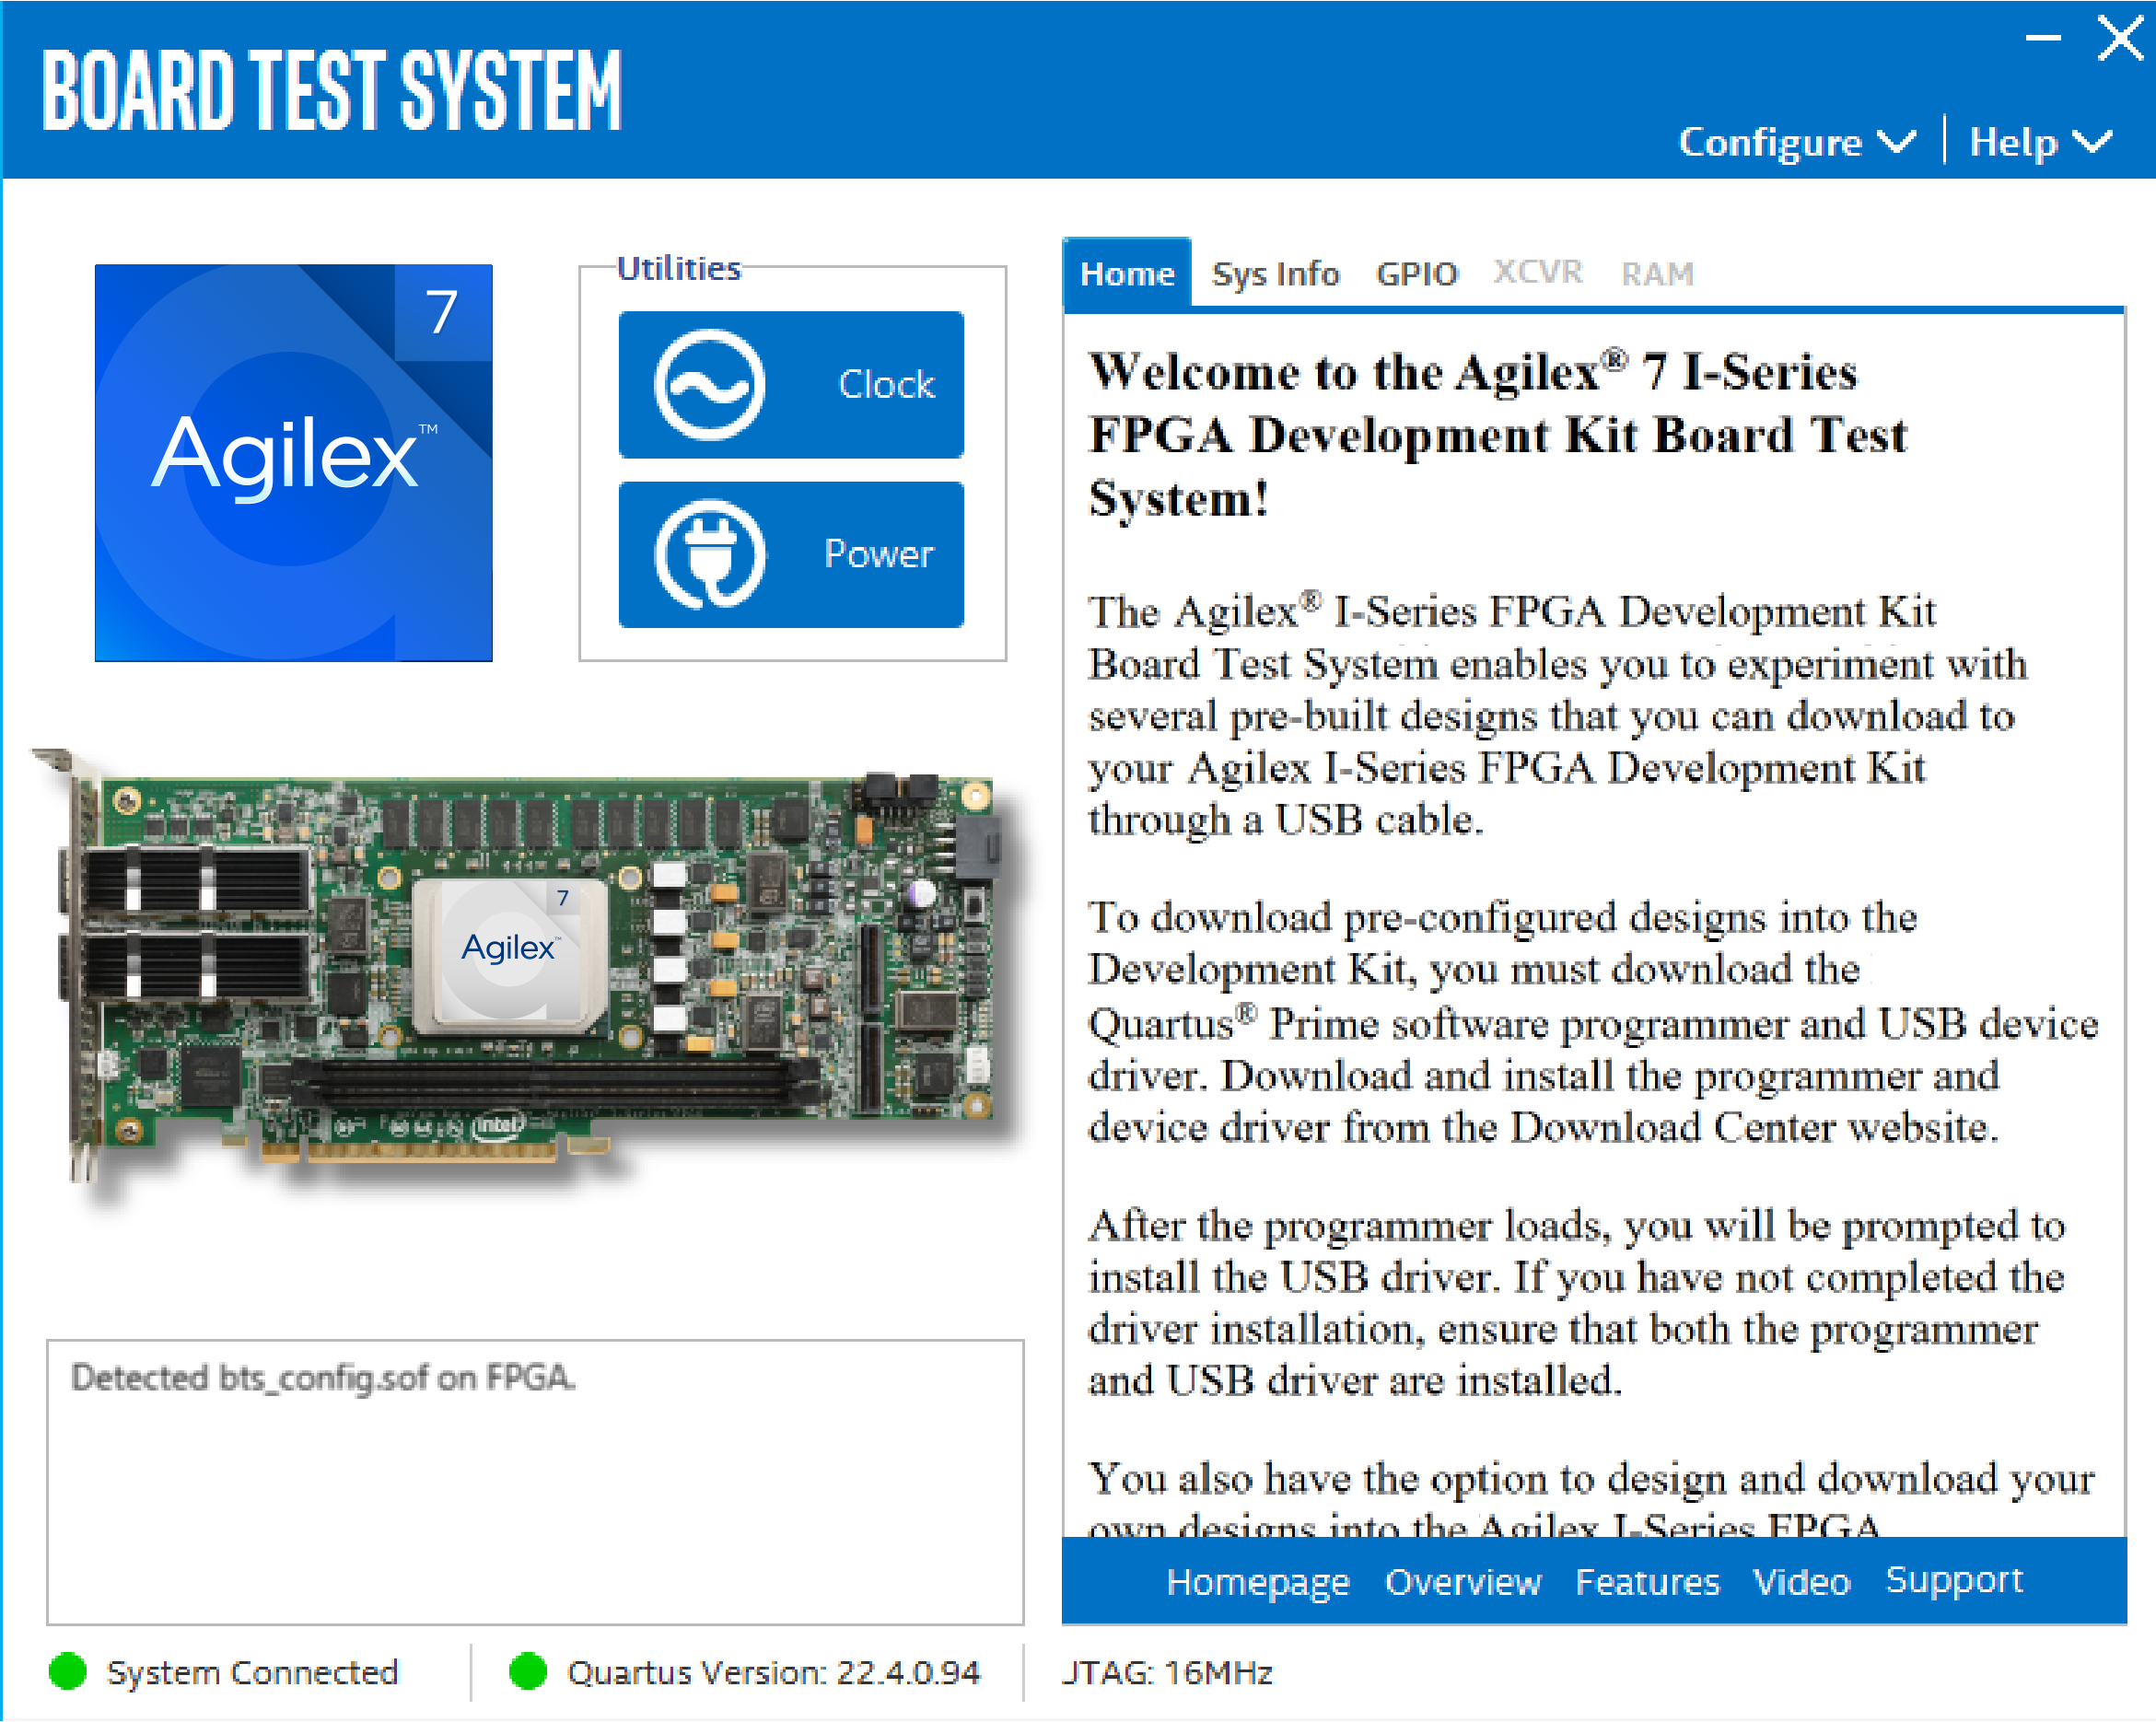Image resolution: width=2156 pixels, height=1722 pixels.
Task: Expand the Help dropdown menu
Action: (x=2013, y=142)
